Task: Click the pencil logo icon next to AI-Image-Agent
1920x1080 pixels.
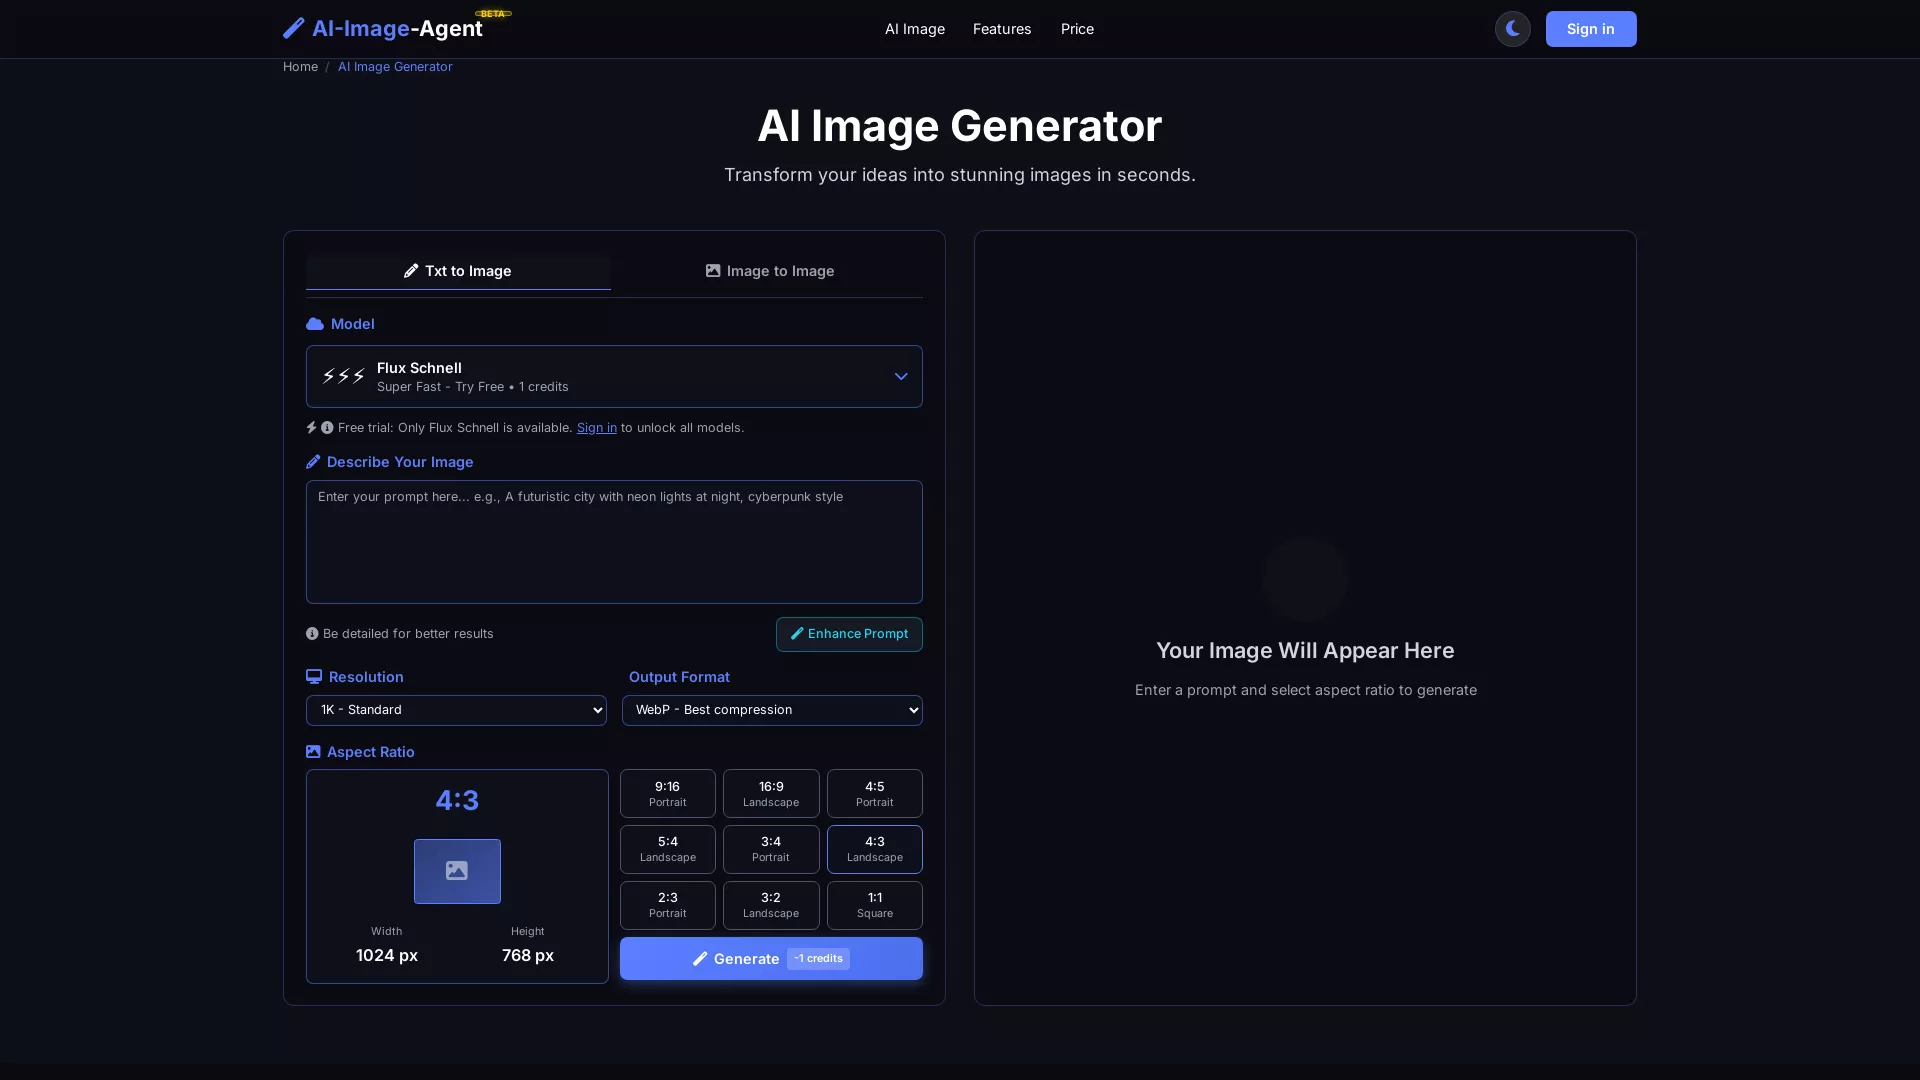Action: (x=293, y=28)
